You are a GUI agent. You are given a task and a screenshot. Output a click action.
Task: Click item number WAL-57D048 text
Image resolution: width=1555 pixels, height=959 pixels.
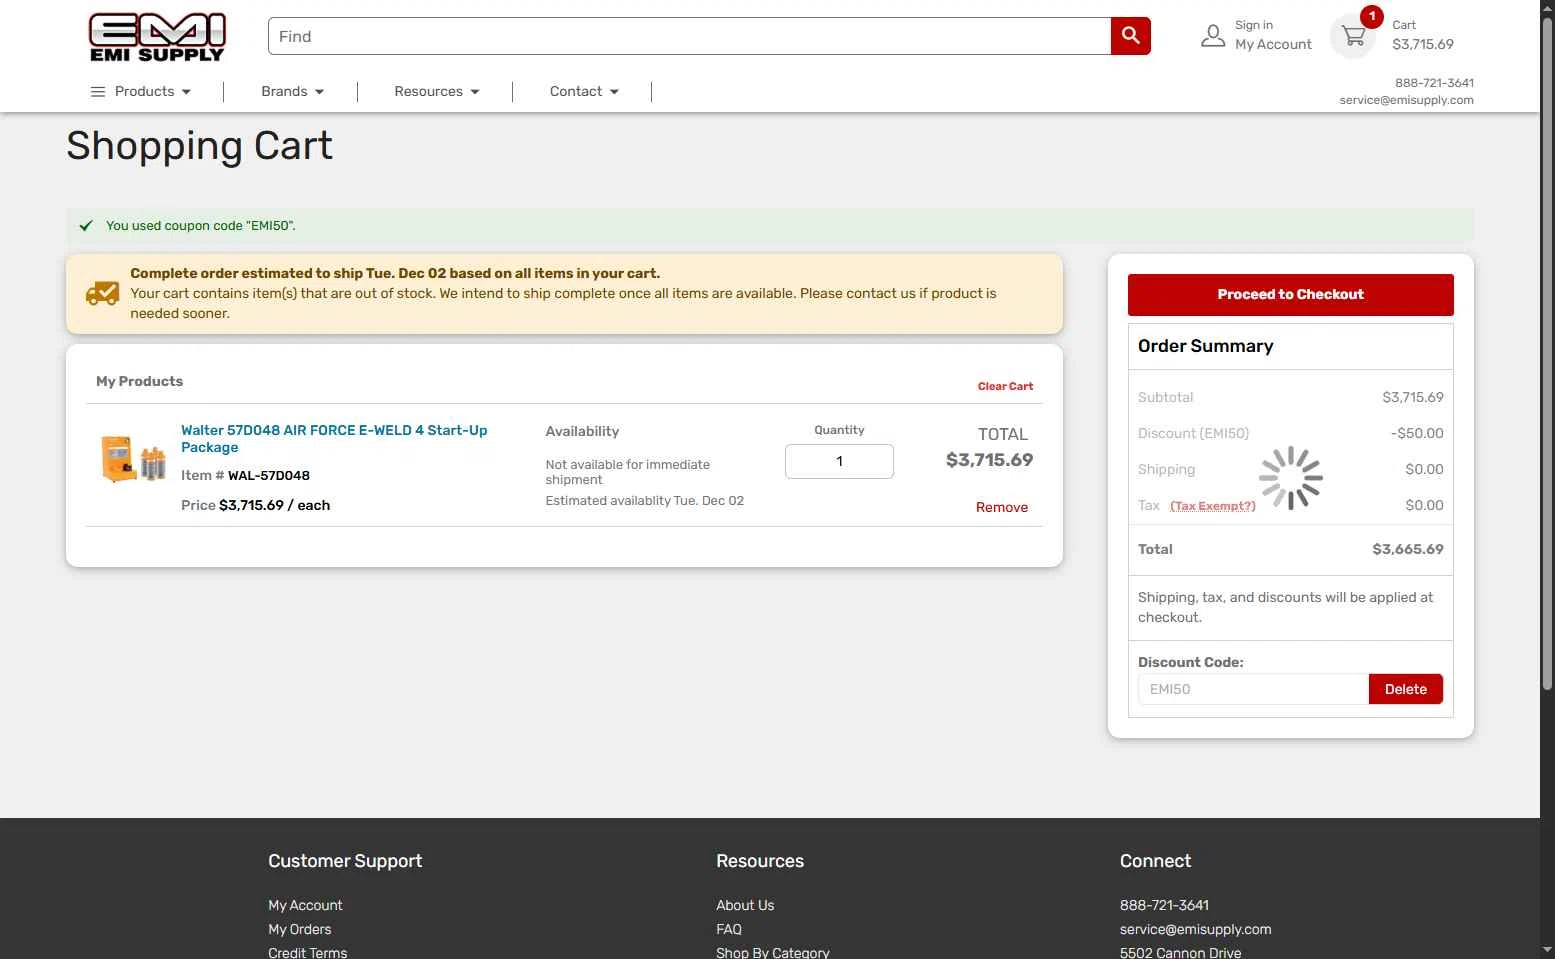pos(268,475)
